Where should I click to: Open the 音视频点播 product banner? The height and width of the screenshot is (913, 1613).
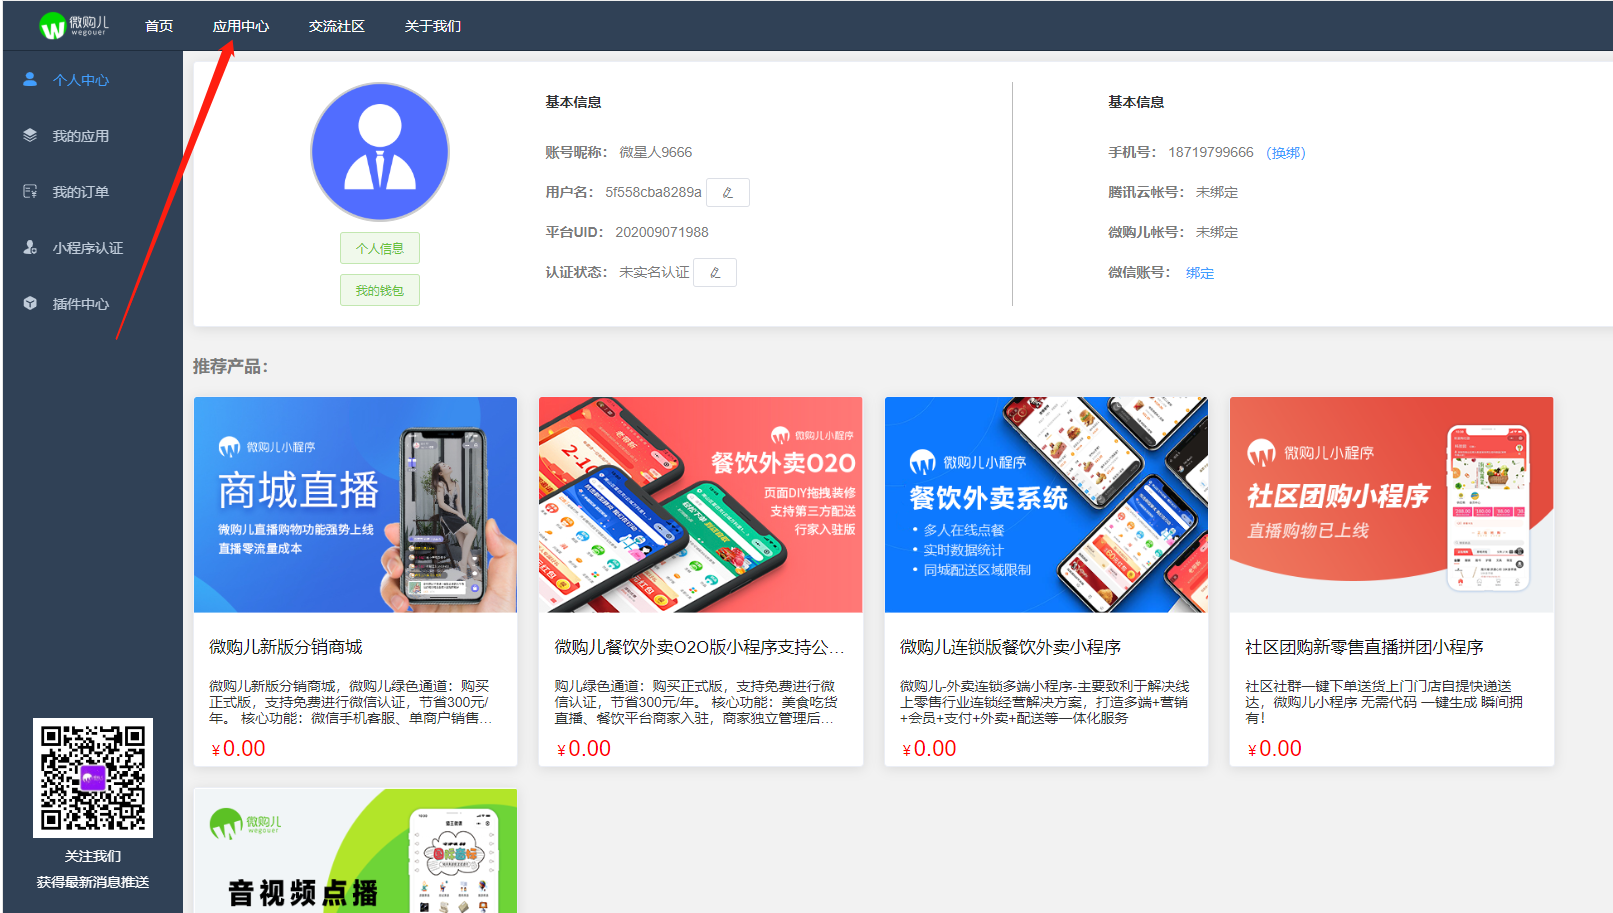(355, 851)
